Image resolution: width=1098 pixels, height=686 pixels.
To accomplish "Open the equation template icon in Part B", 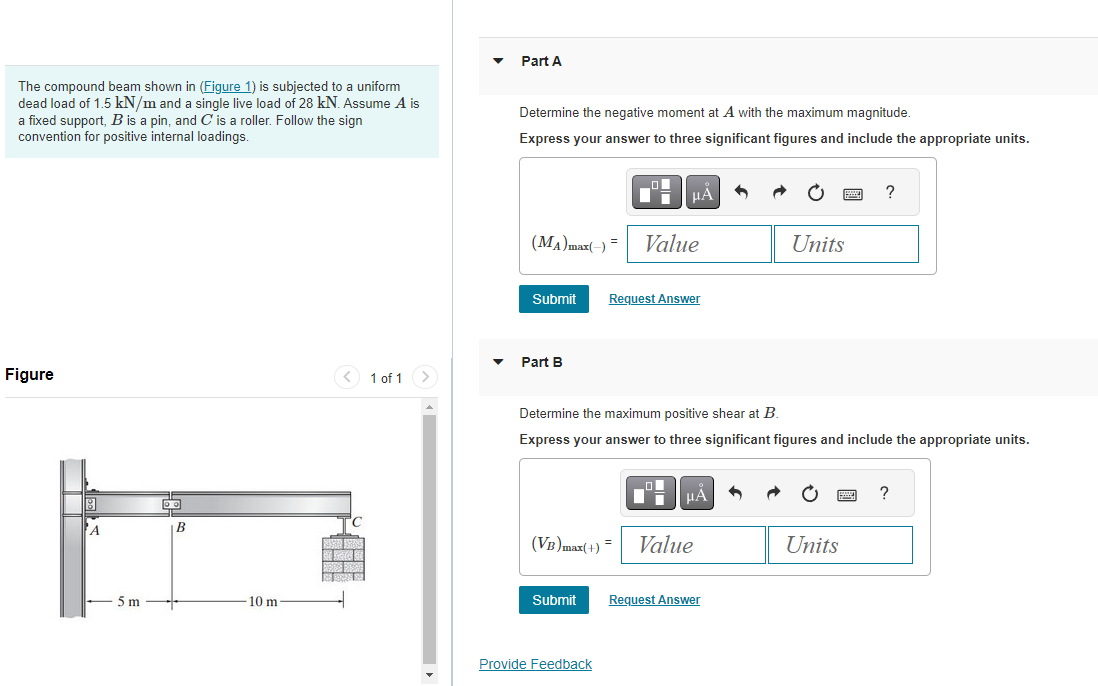I will click(650, 492).
